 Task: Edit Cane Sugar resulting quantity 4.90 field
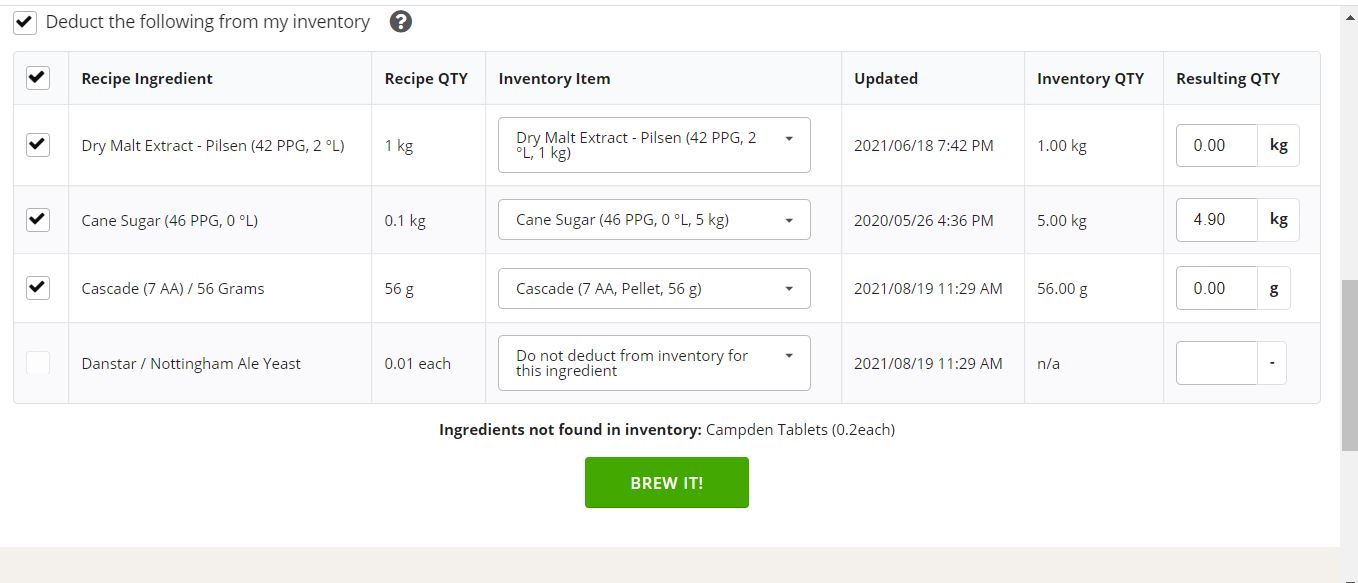point(1217,220)
